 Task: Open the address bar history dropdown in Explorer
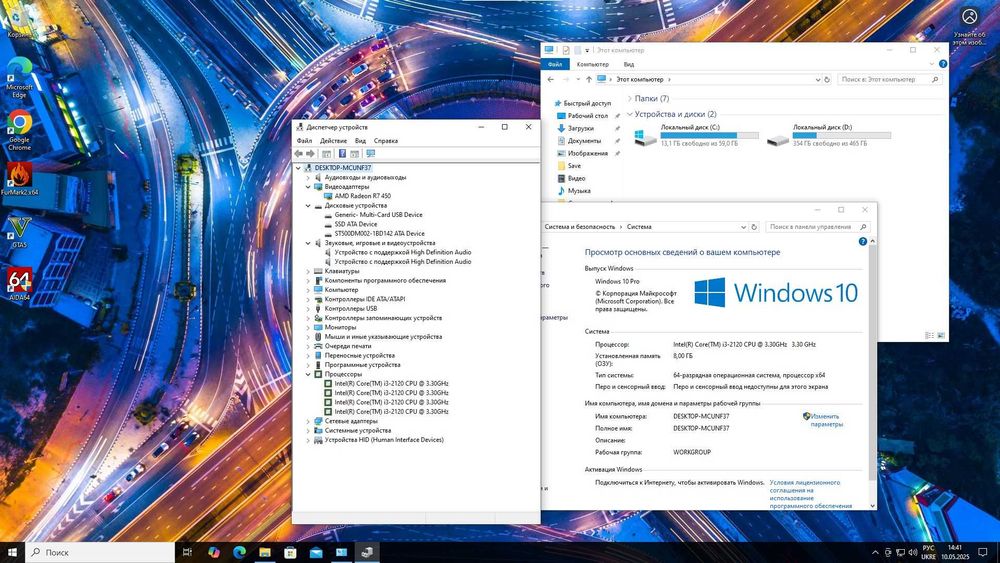pyautogui.click(x=818, y=80)
